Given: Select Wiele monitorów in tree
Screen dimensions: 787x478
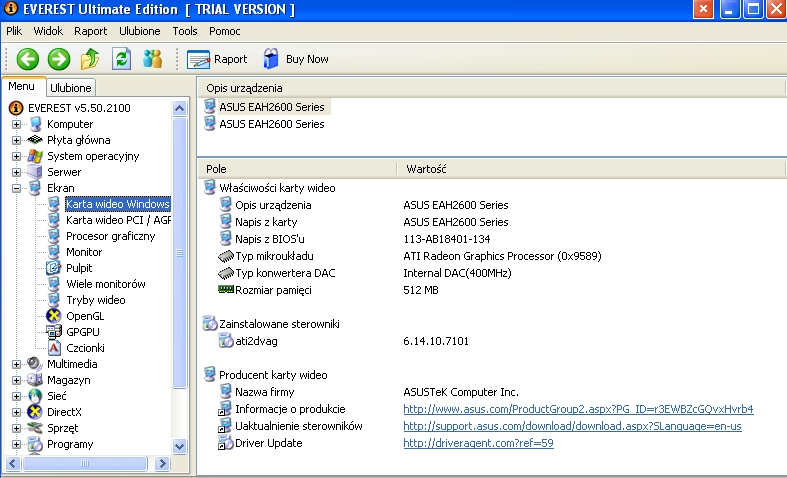Looking at the screenshot, I should click(x=105, y=284).
